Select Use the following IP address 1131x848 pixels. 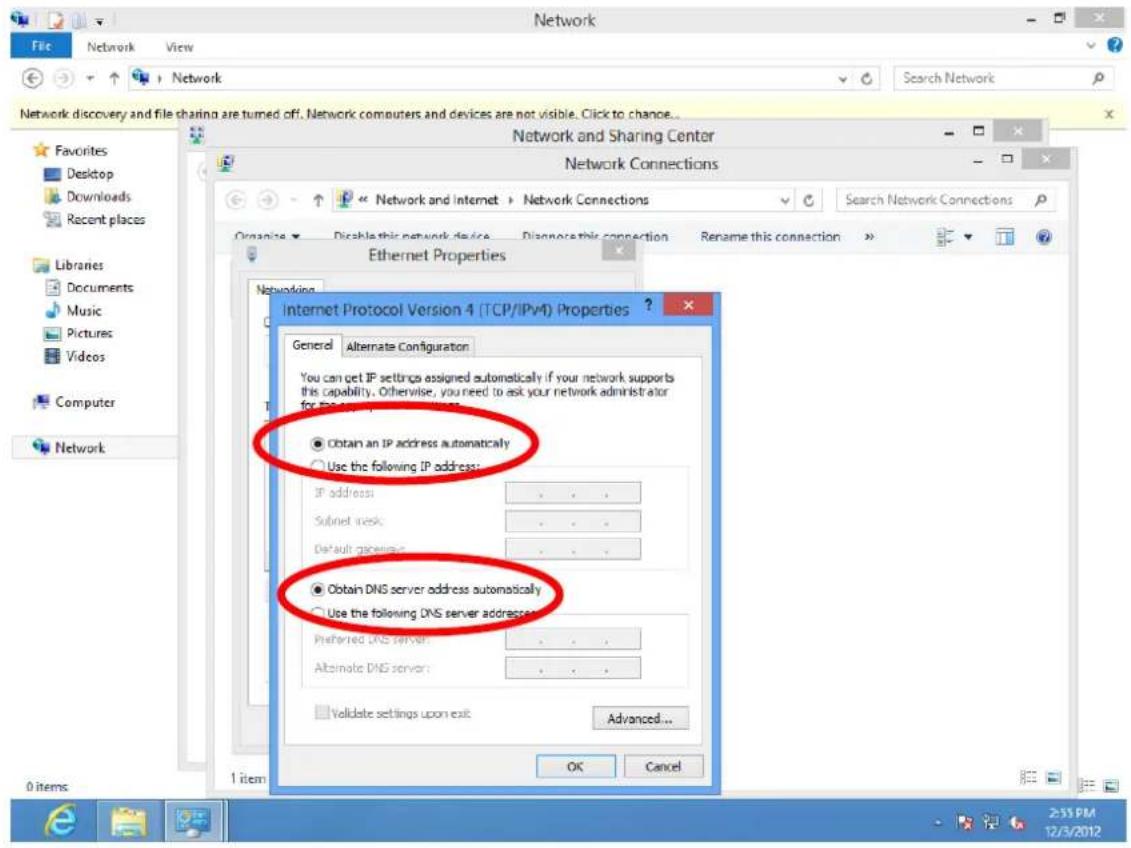pos(395,467)
